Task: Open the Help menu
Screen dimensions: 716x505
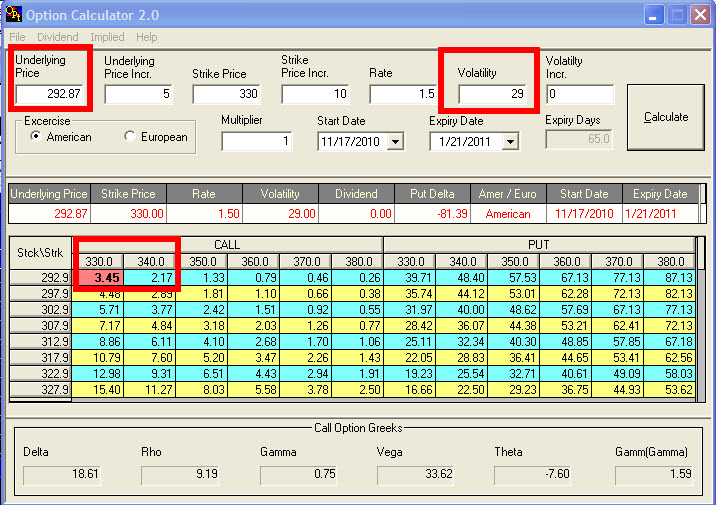Action: 147,37
